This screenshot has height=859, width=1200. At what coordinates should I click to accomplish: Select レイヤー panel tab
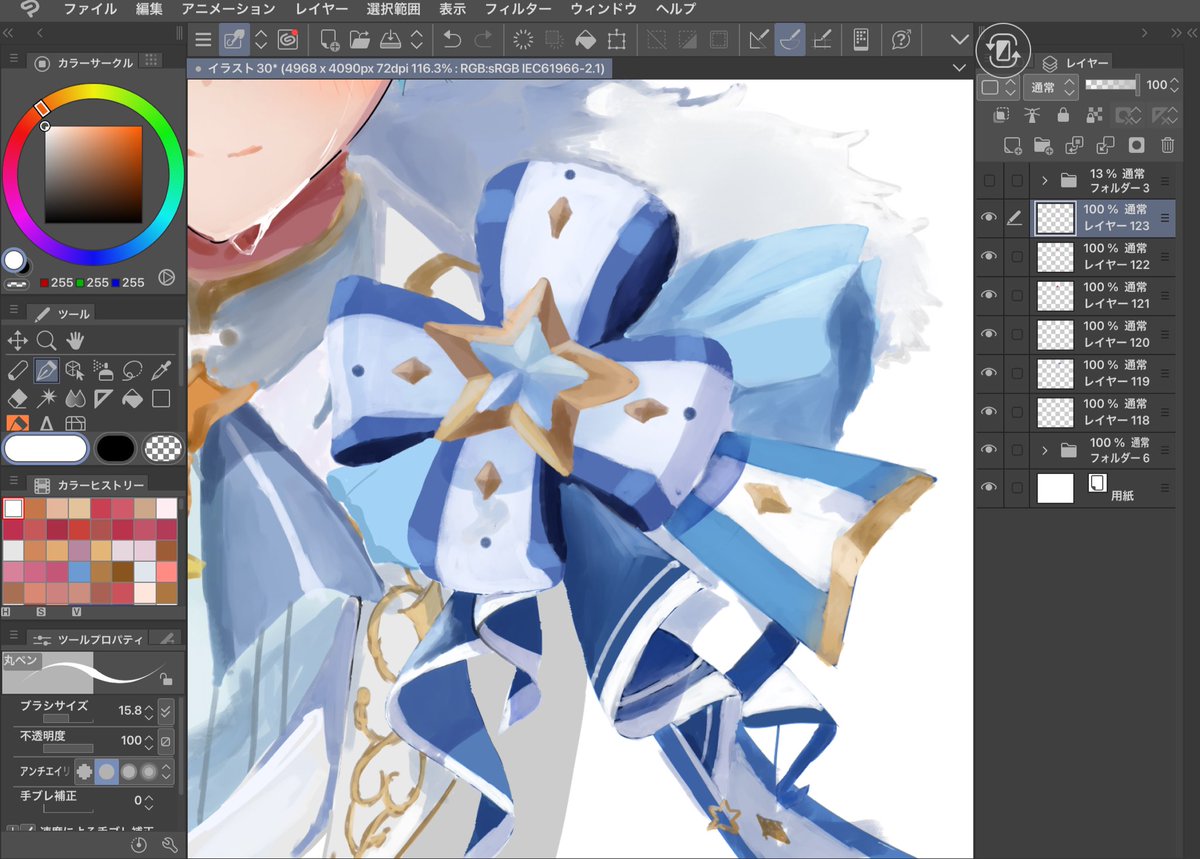coord(1076,63)
